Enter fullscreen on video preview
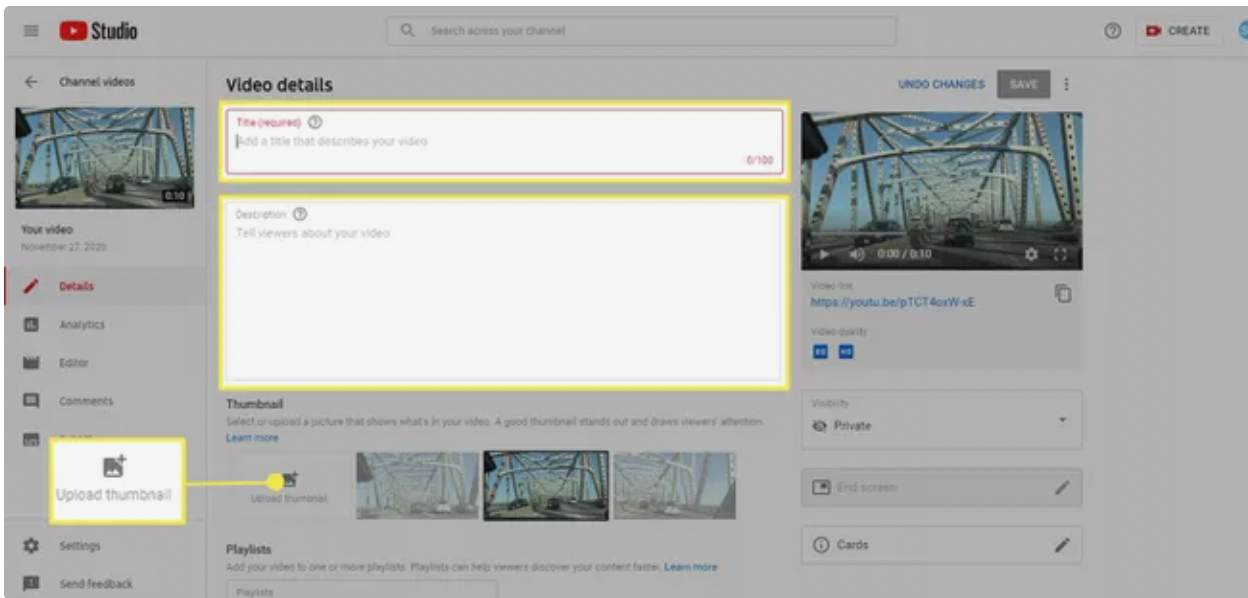This screenshot has width=1248, height=598. pyautogui.click(x=1060, y=255)
